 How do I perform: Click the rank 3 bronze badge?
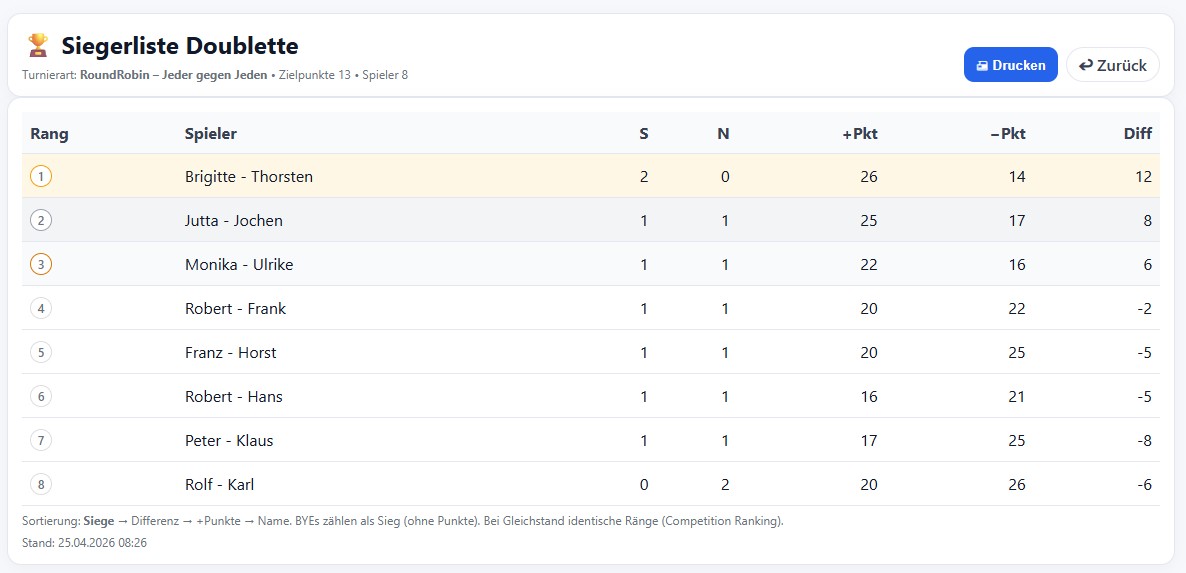tap(41, 265)
